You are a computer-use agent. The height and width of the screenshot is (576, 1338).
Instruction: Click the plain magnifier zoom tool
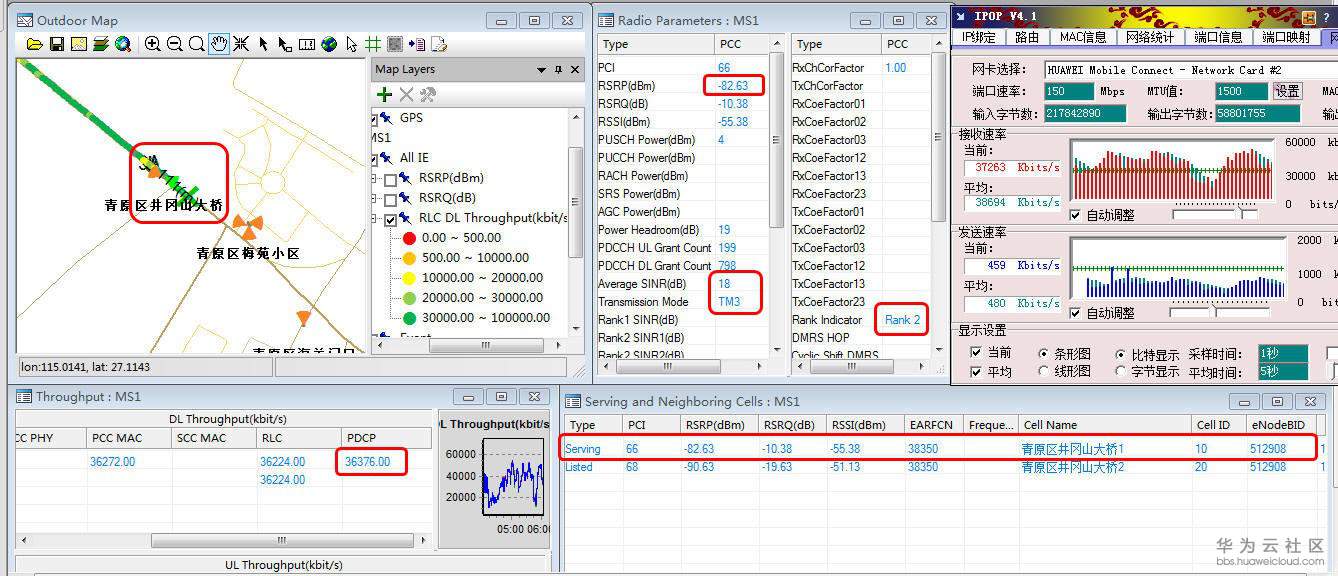pos(197,44)
